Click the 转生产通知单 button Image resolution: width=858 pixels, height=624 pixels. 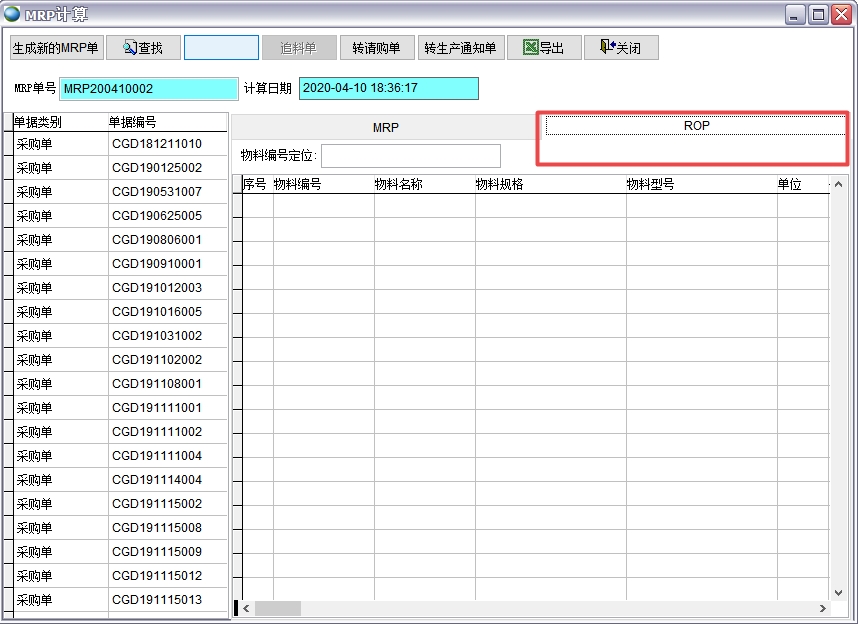pyautogui.click(x=461, y=46)
